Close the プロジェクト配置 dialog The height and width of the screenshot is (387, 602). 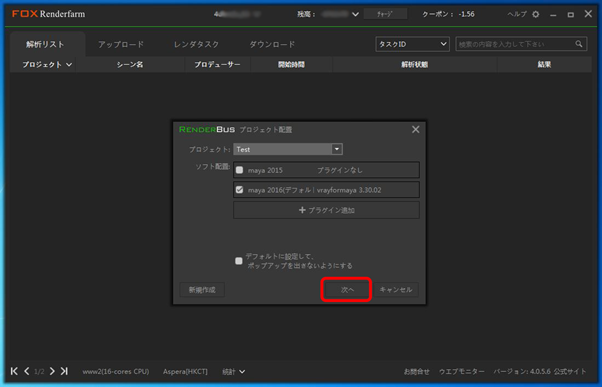pyautogui.click(x=415, y=129)
